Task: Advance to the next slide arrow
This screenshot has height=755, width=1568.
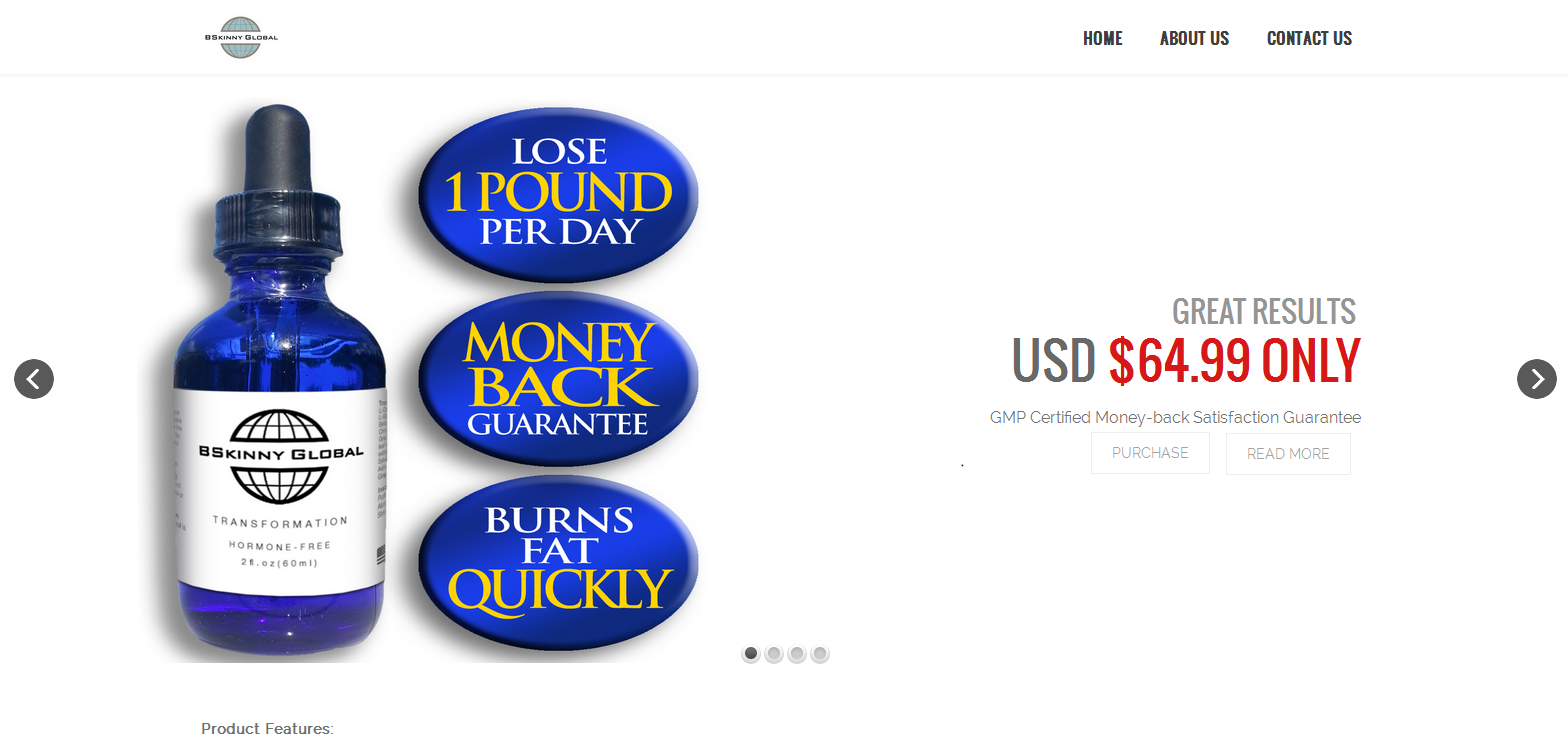Action: 1536,379
